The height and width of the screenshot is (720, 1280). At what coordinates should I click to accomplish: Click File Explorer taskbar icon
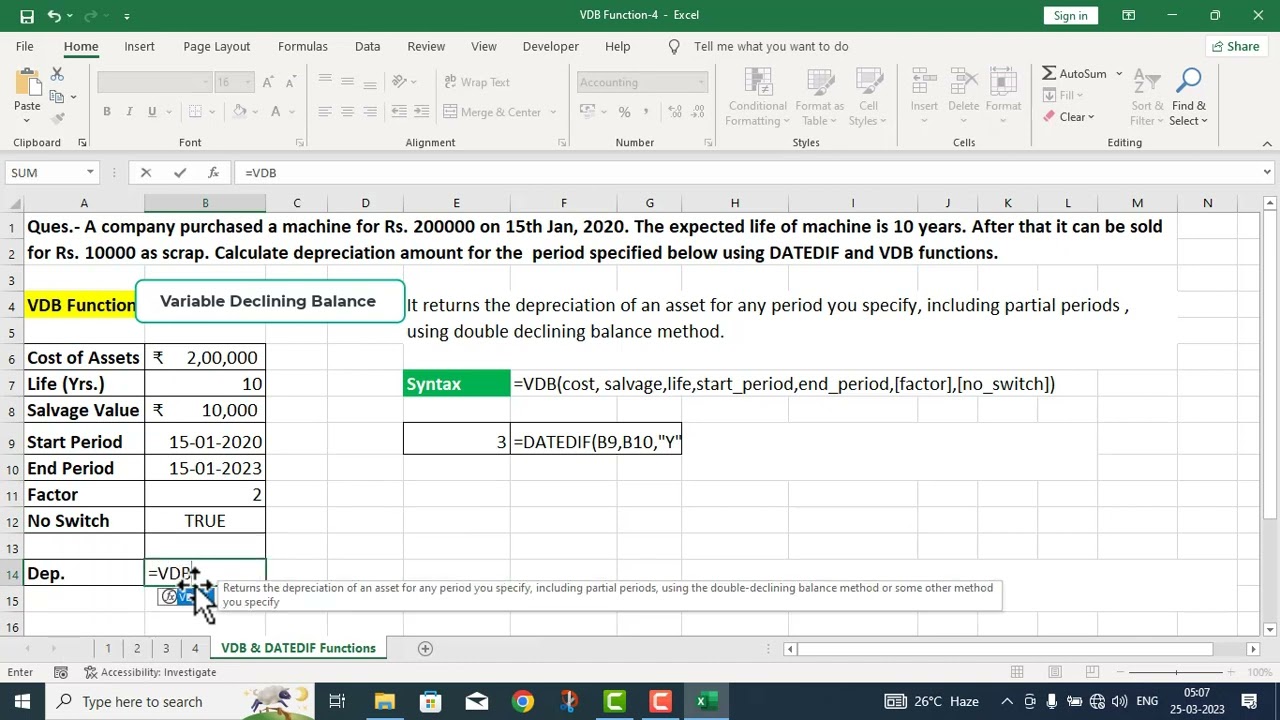385,701
